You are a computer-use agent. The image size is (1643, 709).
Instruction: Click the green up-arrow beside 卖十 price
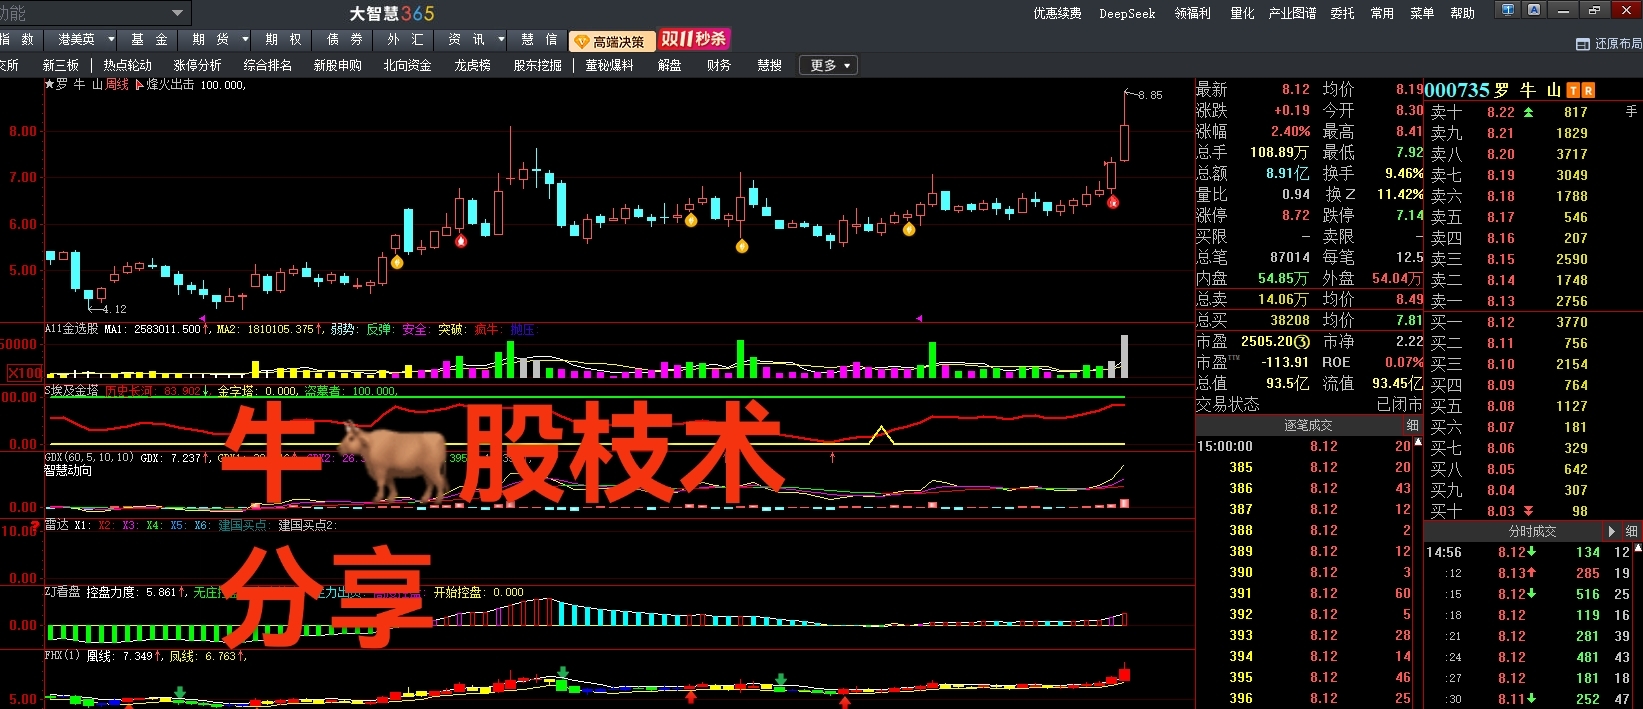[1528, 112]
